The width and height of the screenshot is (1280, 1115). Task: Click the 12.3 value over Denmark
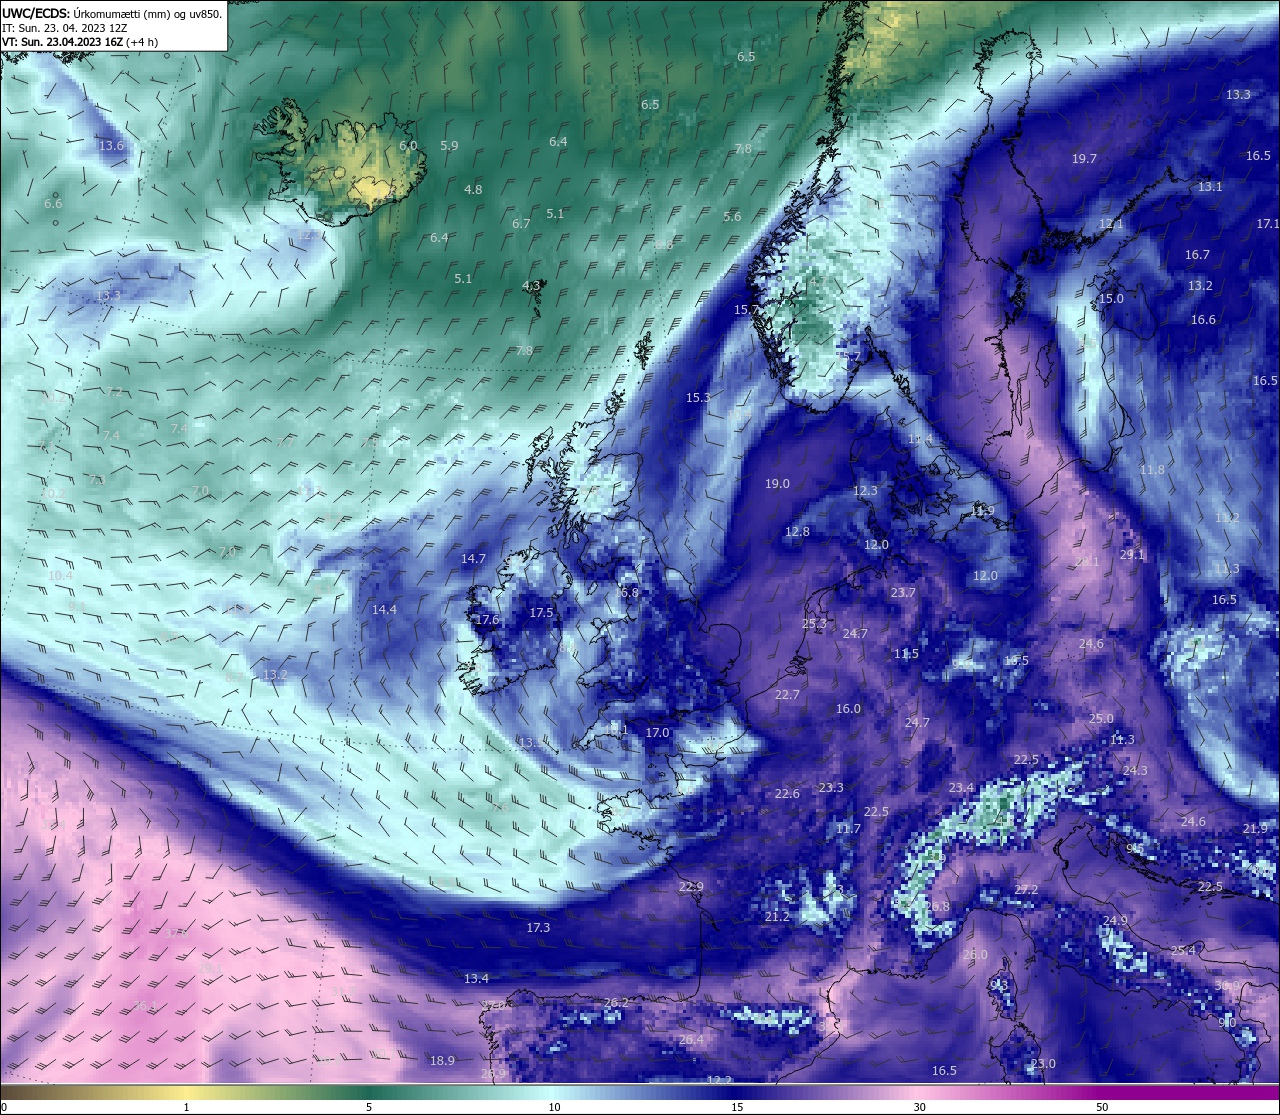[x=865, y=491]
